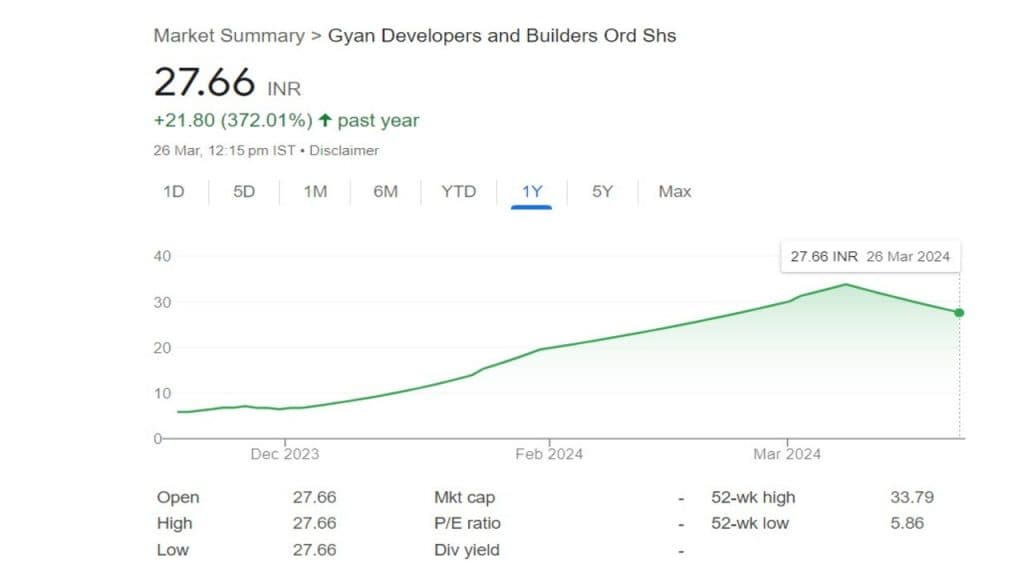Open the Disclaimer link

point(344,151)
